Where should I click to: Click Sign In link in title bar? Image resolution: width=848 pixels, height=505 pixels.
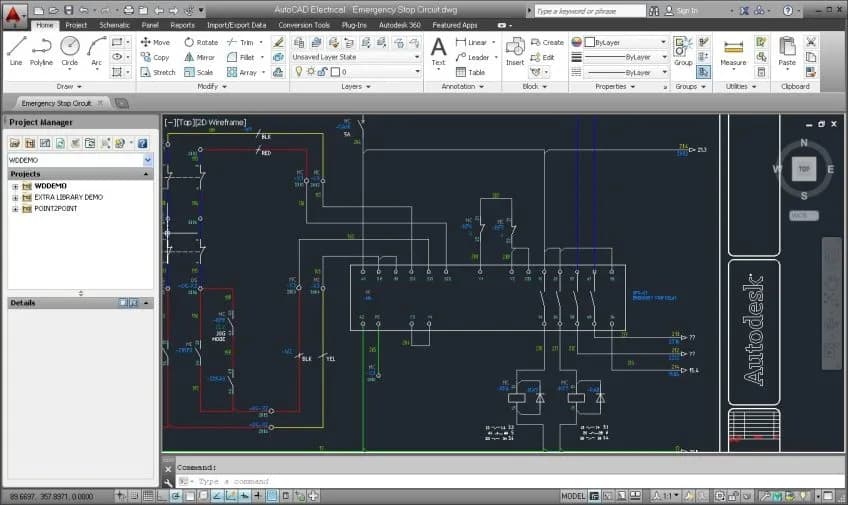(686, 10)
